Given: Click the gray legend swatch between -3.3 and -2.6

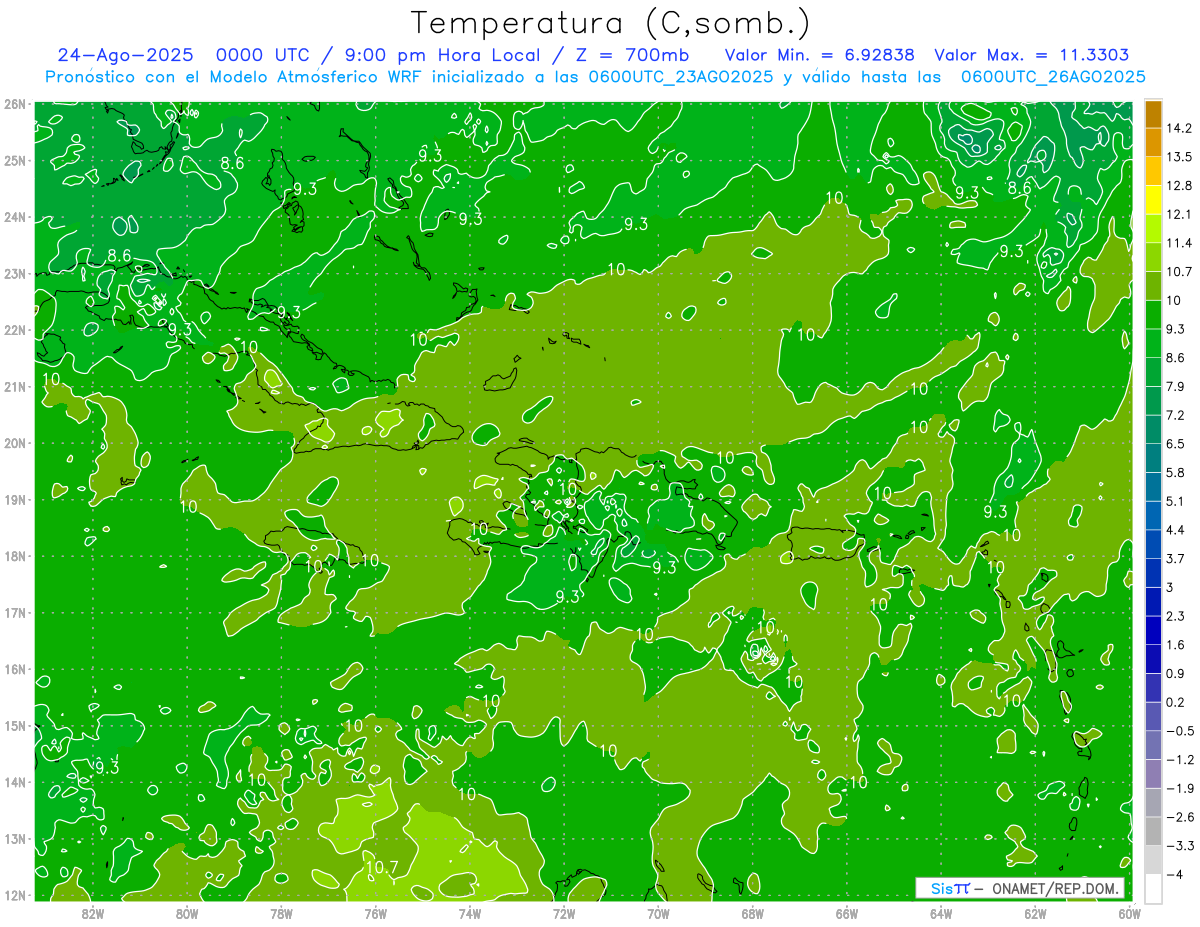Looking at the screenshot, I should 1153,830.
